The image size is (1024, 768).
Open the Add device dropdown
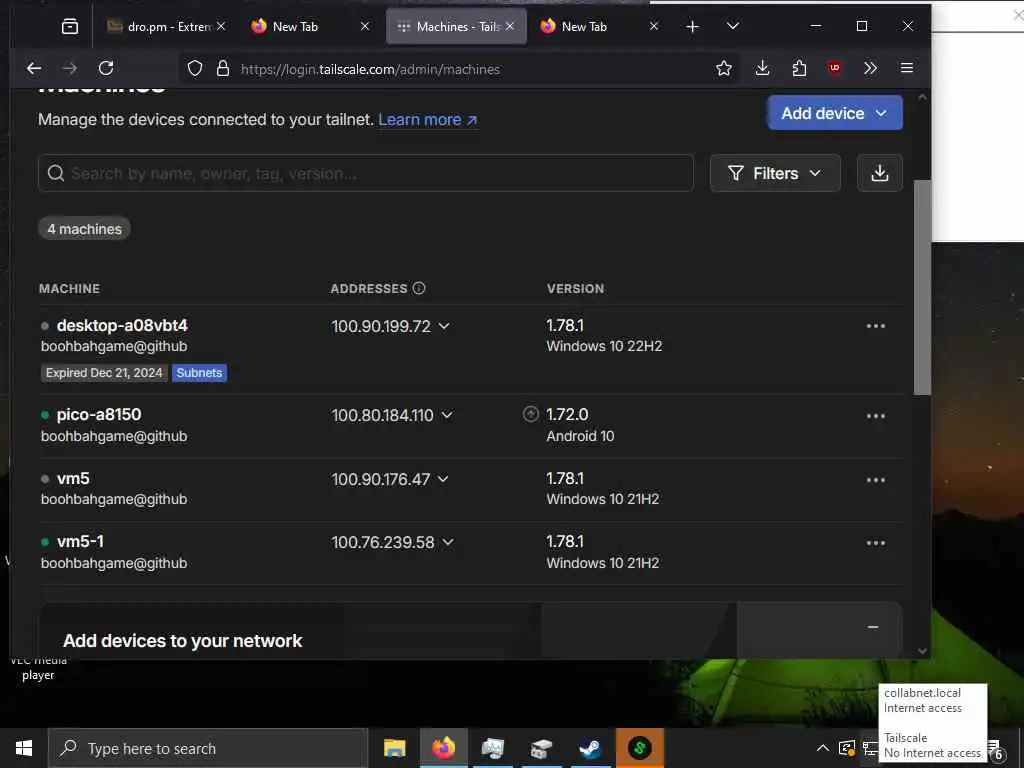(x=835, y=113)
